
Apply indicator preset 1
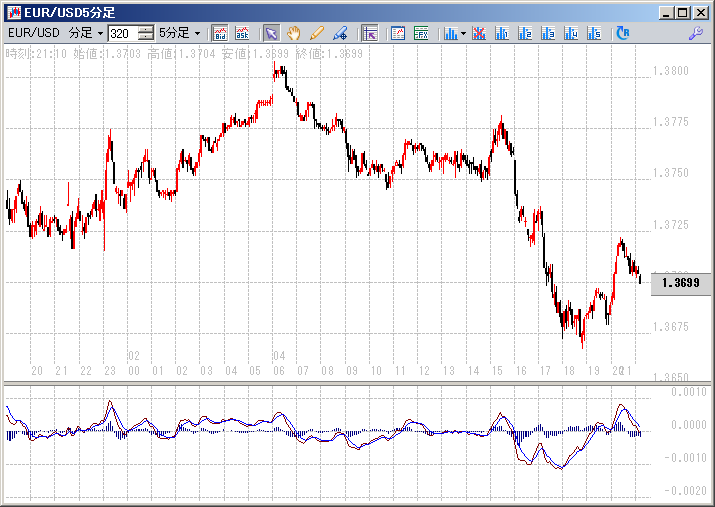(502, 33)
